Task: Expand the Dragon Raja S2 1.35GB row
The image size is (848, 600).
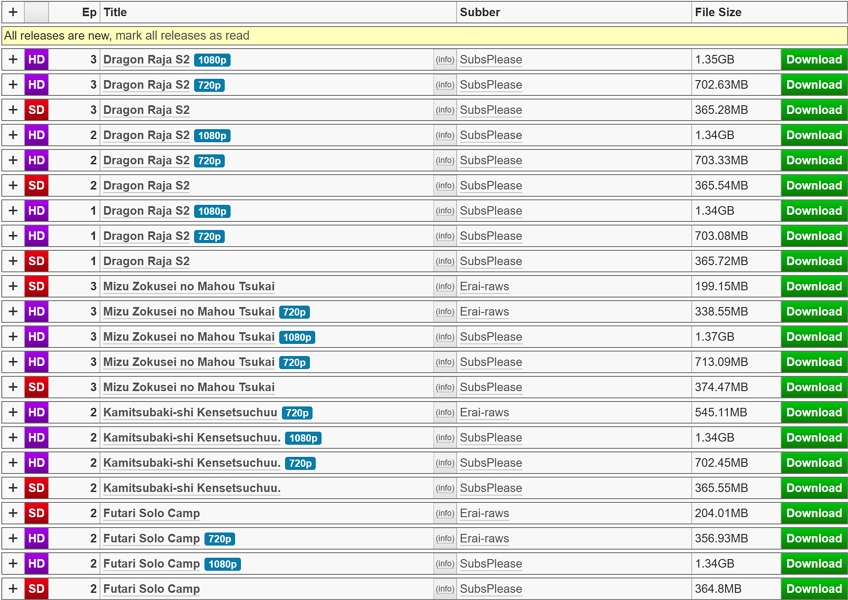Action: coord(13,60)
